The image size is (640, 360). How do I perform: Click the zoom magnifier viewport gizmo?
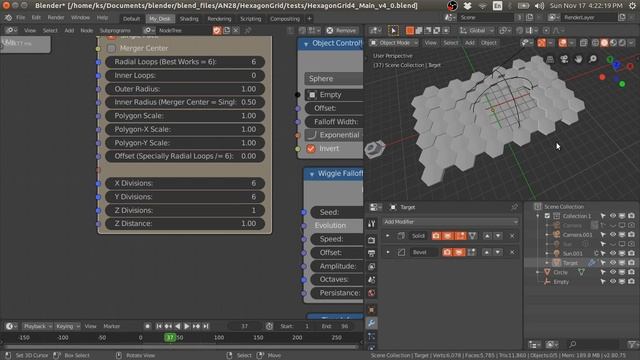592,59
